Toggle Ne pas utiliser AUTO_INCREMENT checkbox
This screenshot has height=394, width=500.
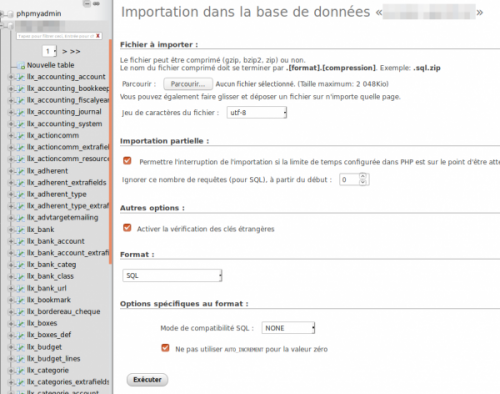click(x=165, y=348)
